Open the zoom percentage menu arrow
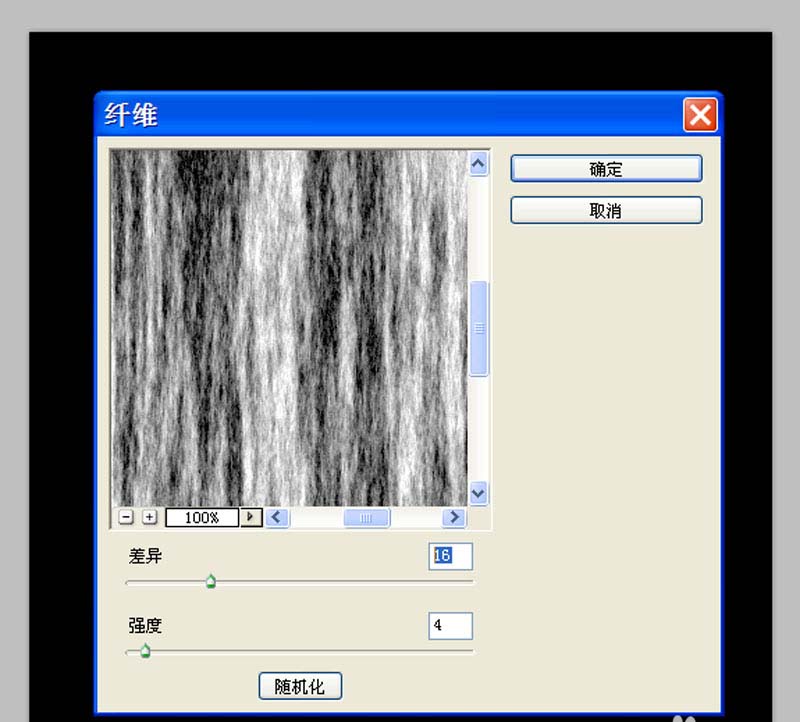Image resolution: width=800 pixels, height=722 pixels. (251, 517)
